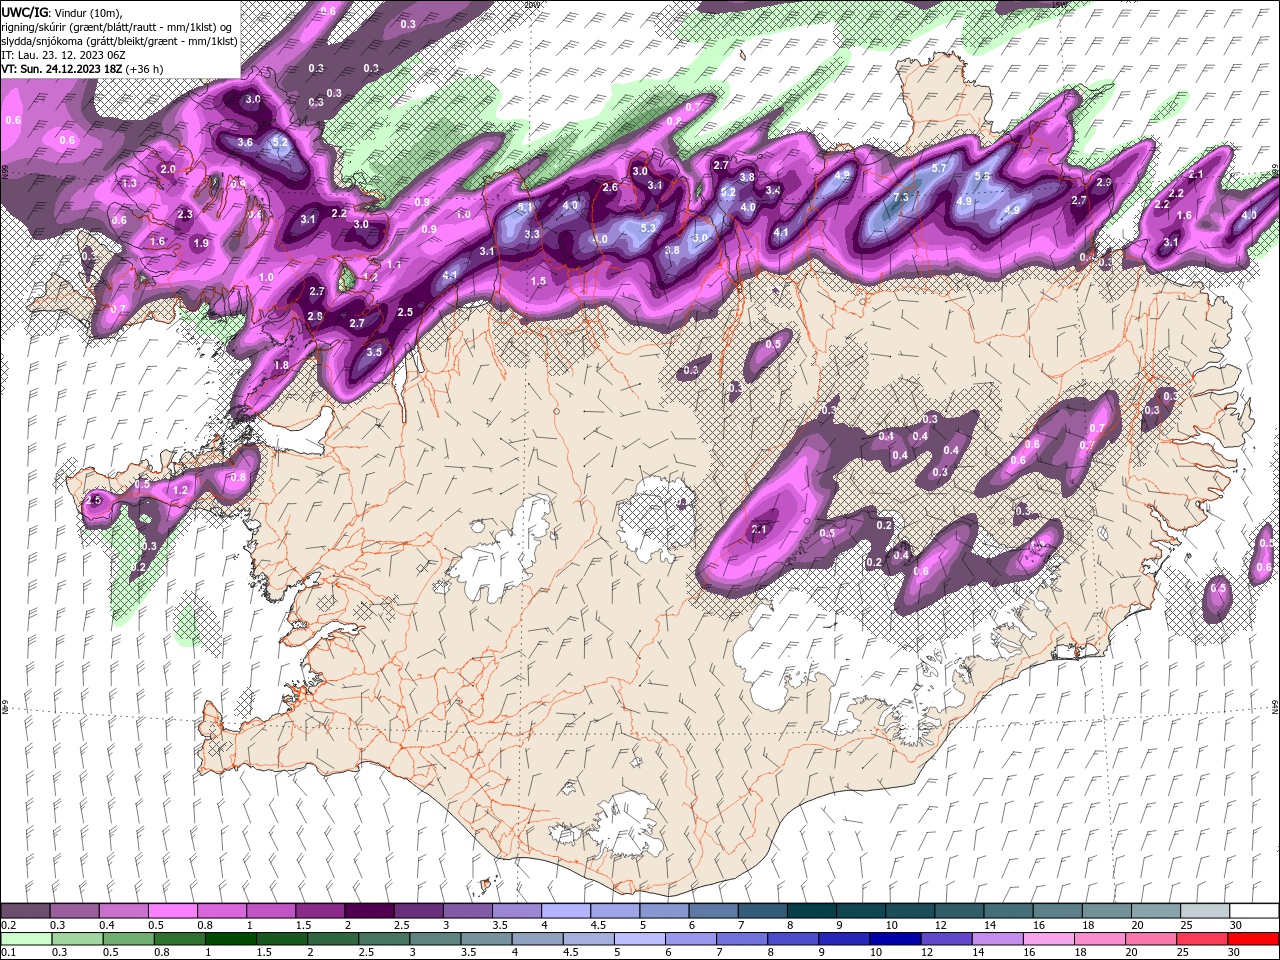The width and height of the screenshot is (1280, 960).
Task: Click the header line 'UWC/IG: Vindur (10m),'
Action: [x=60, y=11]
